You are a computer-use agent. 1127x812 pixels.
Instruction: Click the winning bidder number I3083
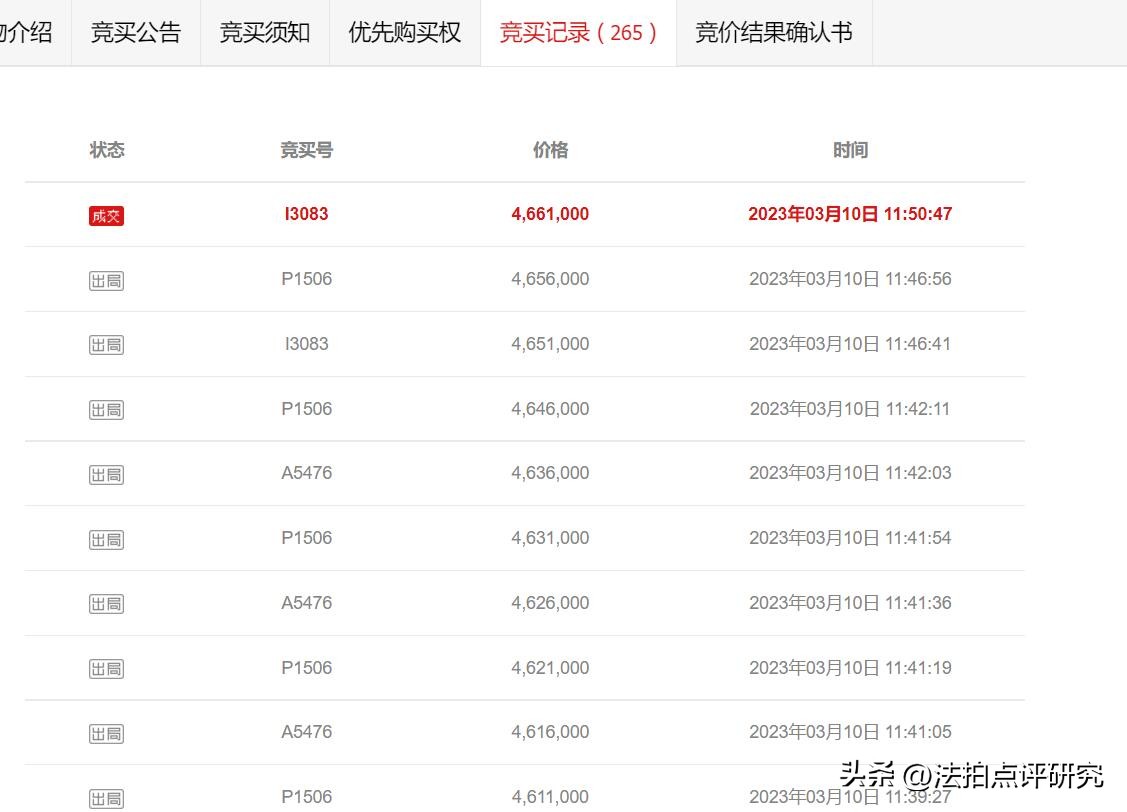(x=306, y=214)
